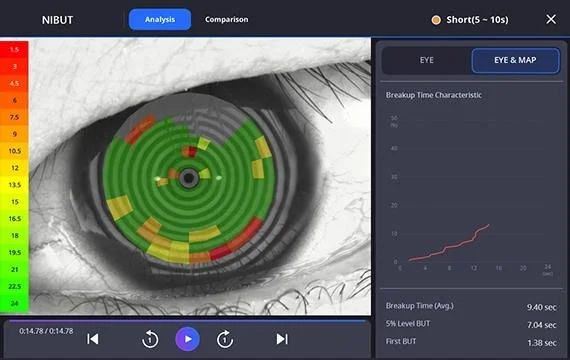Click the Breakup Time Characteristic heading
The image size is (570, 360).
coord(434,95)
